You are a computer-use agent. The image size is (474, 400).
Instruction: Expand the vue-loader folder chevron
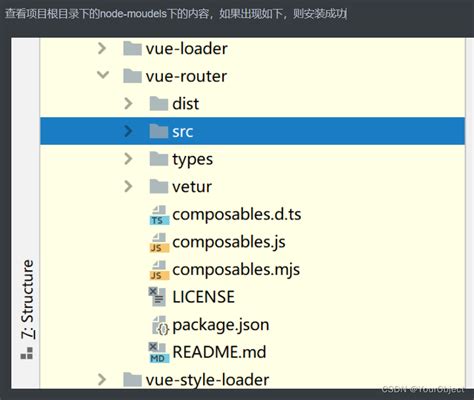[x=102, y=48]
